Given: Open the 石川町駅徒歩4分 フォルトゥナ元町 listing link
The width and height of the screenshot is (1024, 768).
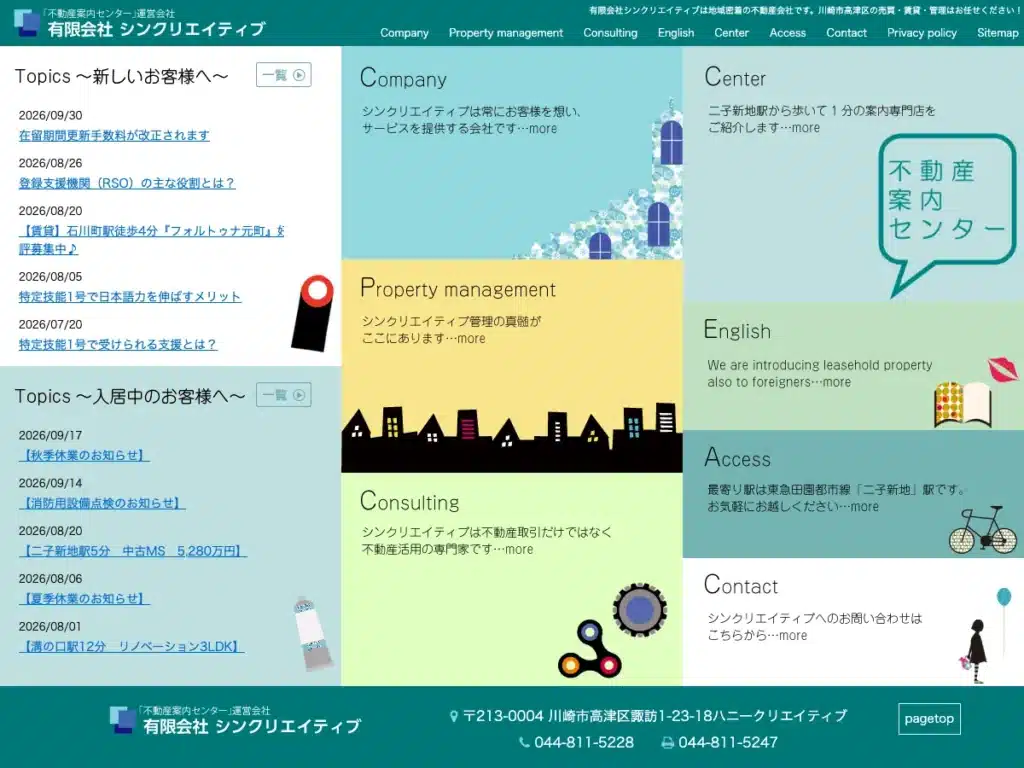Looking at the screenshot, I should click(152, 240).
